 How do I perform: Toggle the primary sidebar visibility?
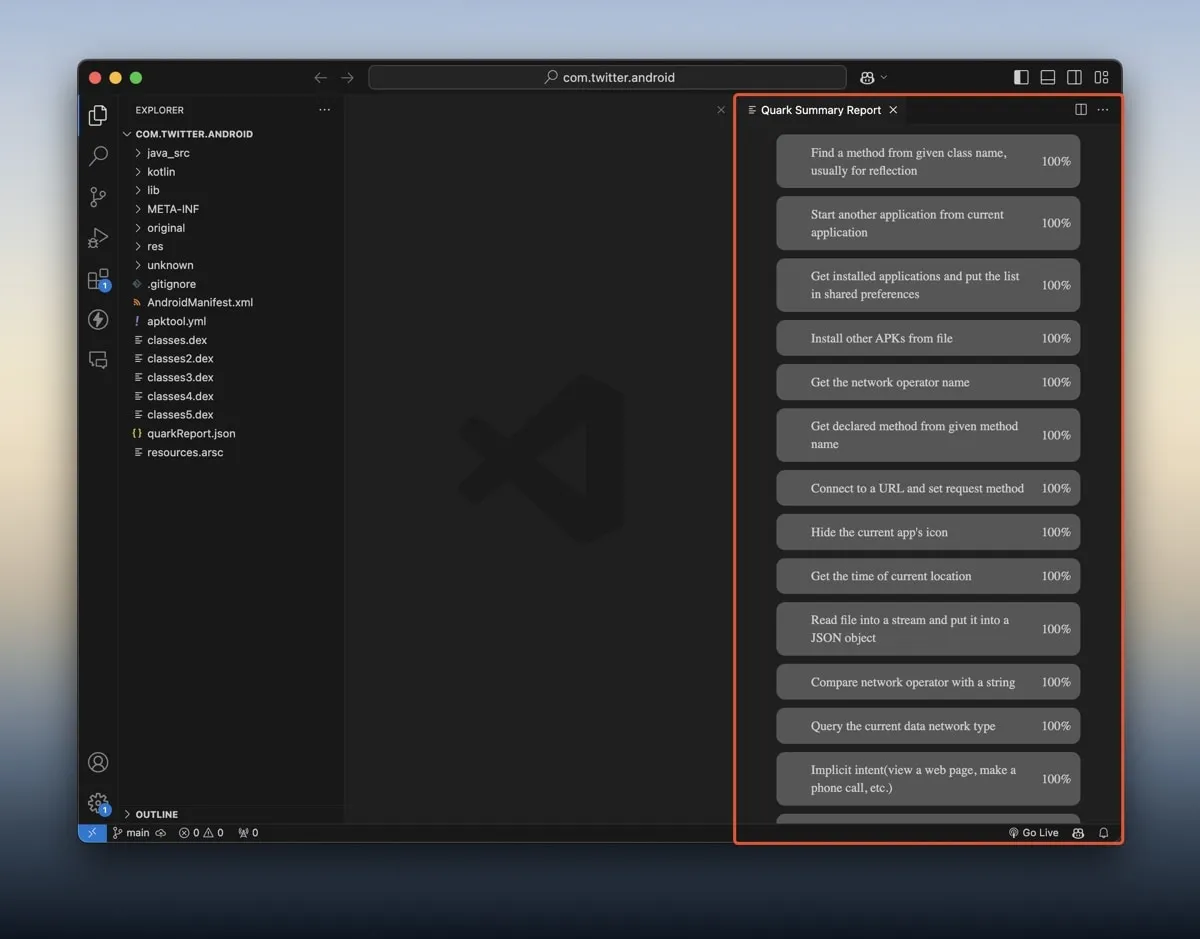pos(1021,78)
